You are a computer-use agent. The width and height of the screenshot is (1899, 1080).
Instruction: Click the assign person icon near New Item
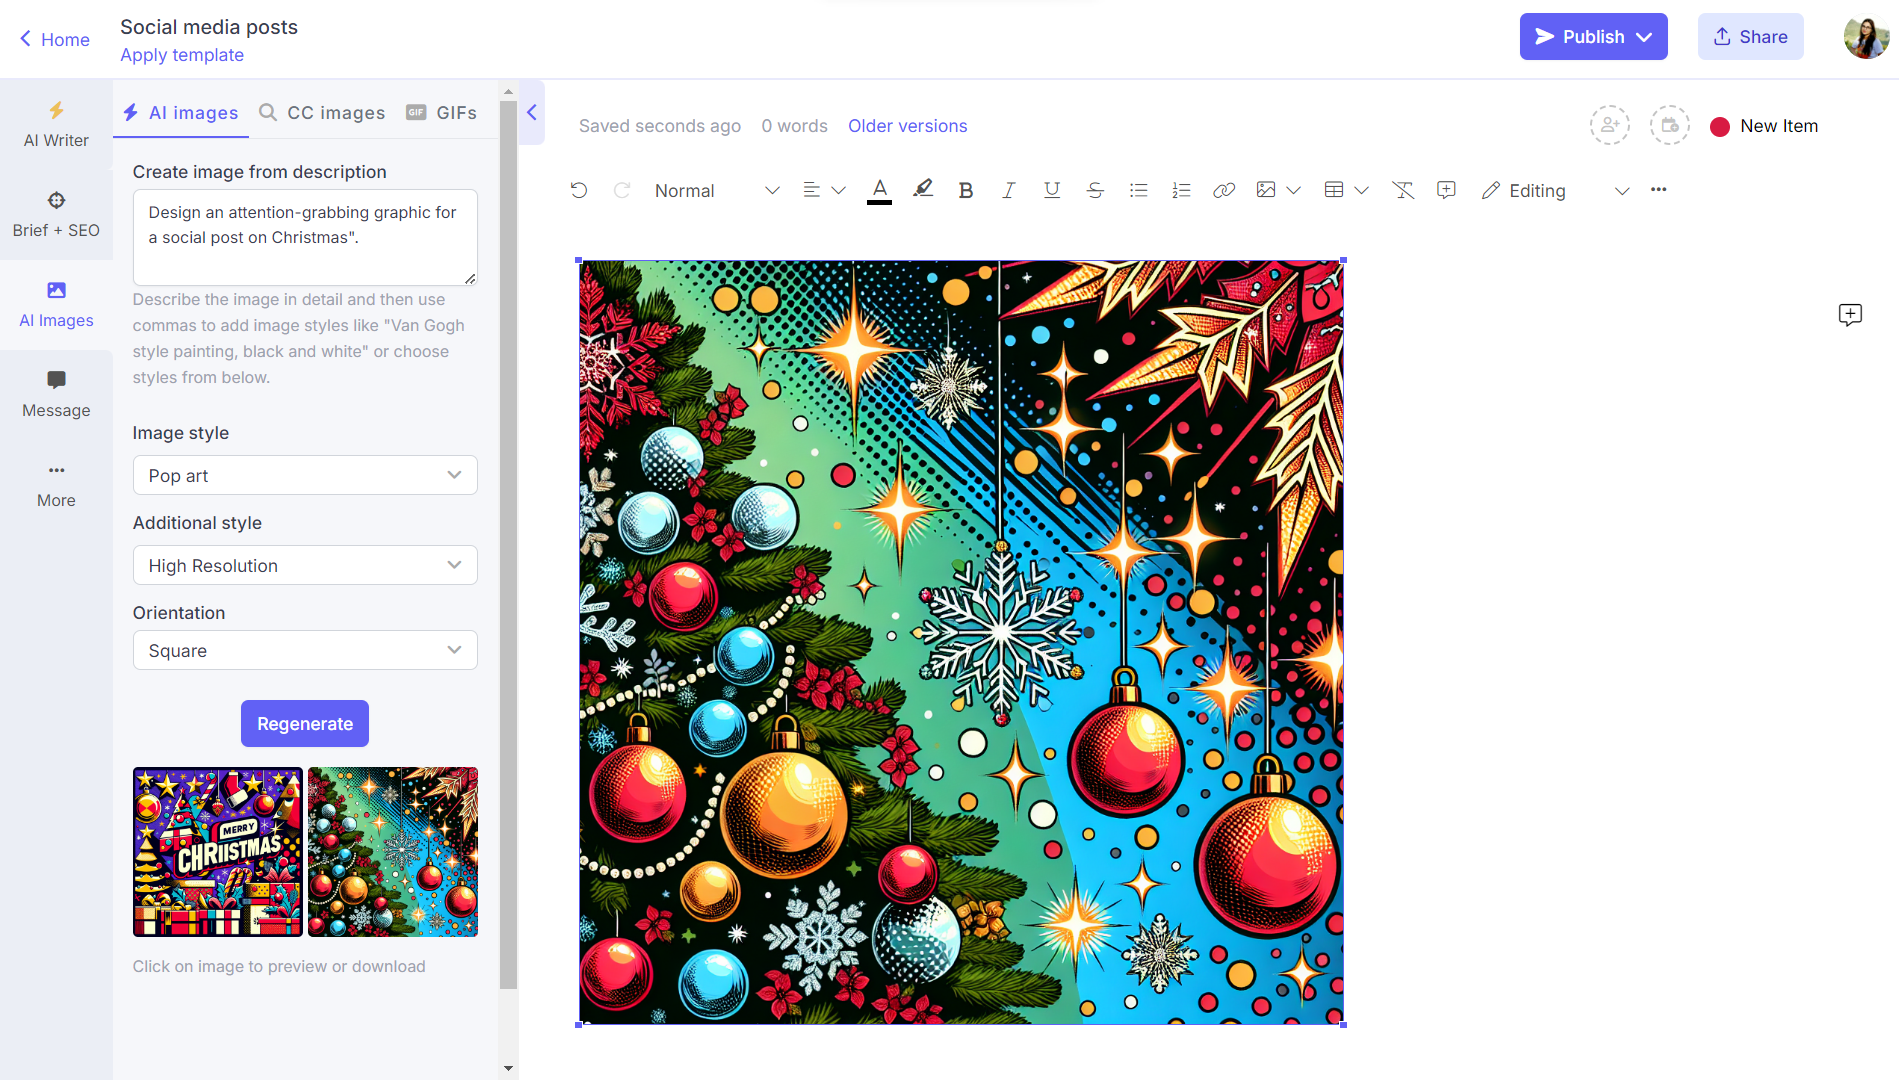(1610, 125)
